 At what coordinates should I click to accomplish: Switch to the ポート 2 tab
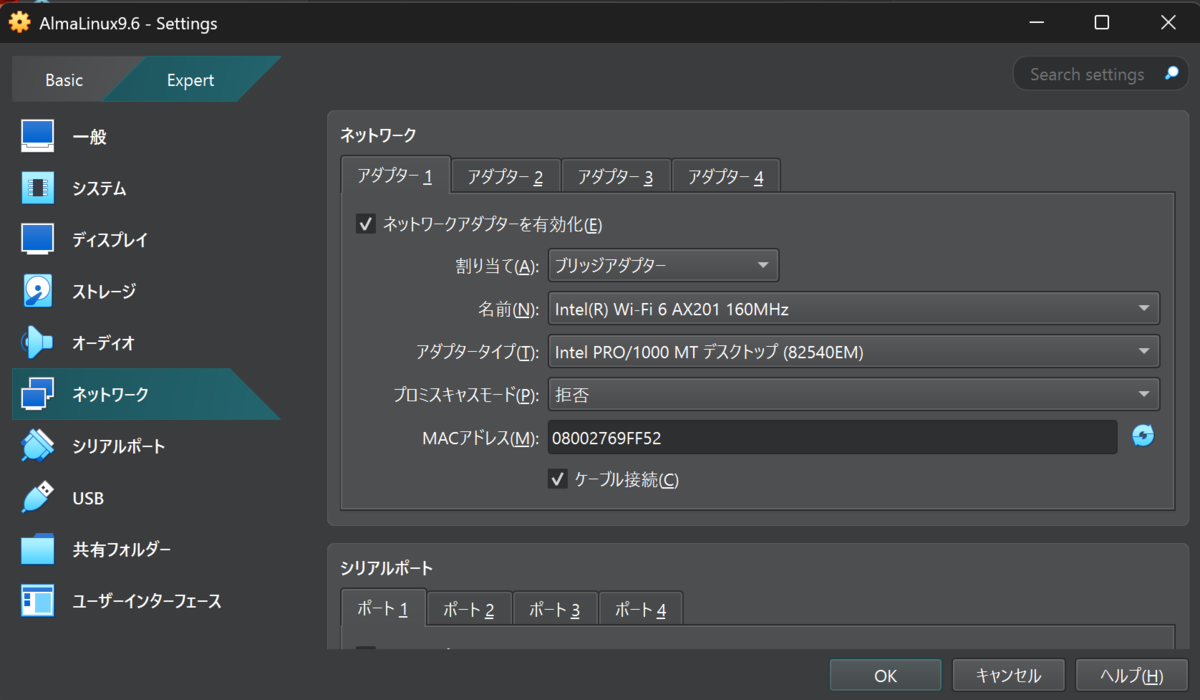point(469,609)
